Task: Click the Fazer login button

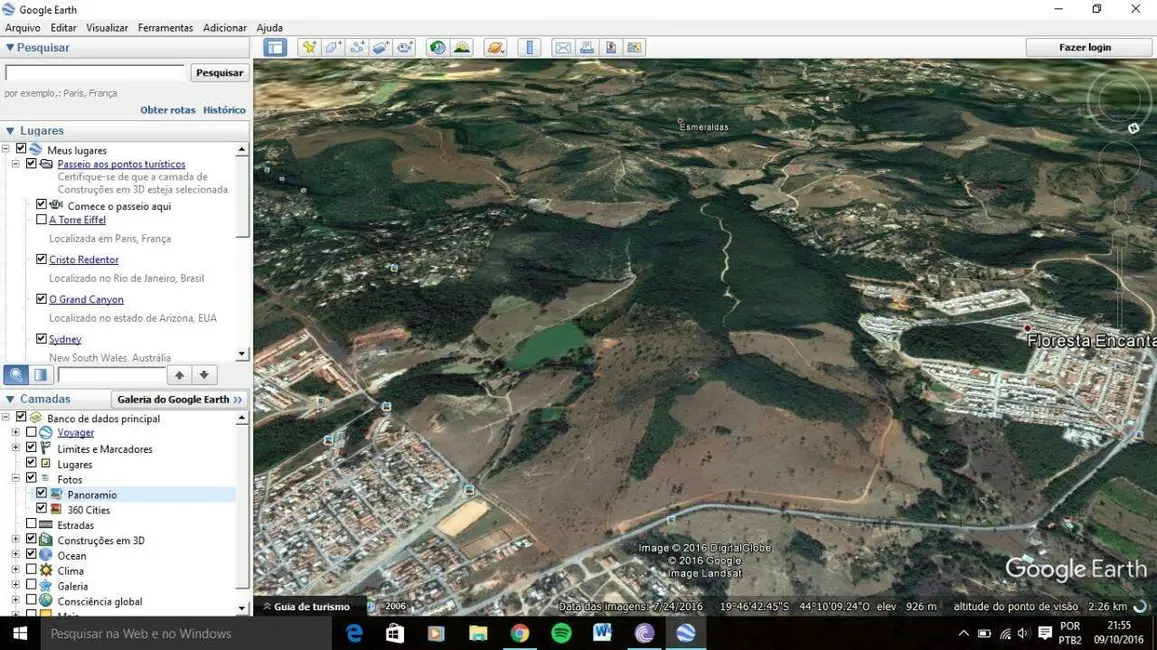Action: point(1085,47)
